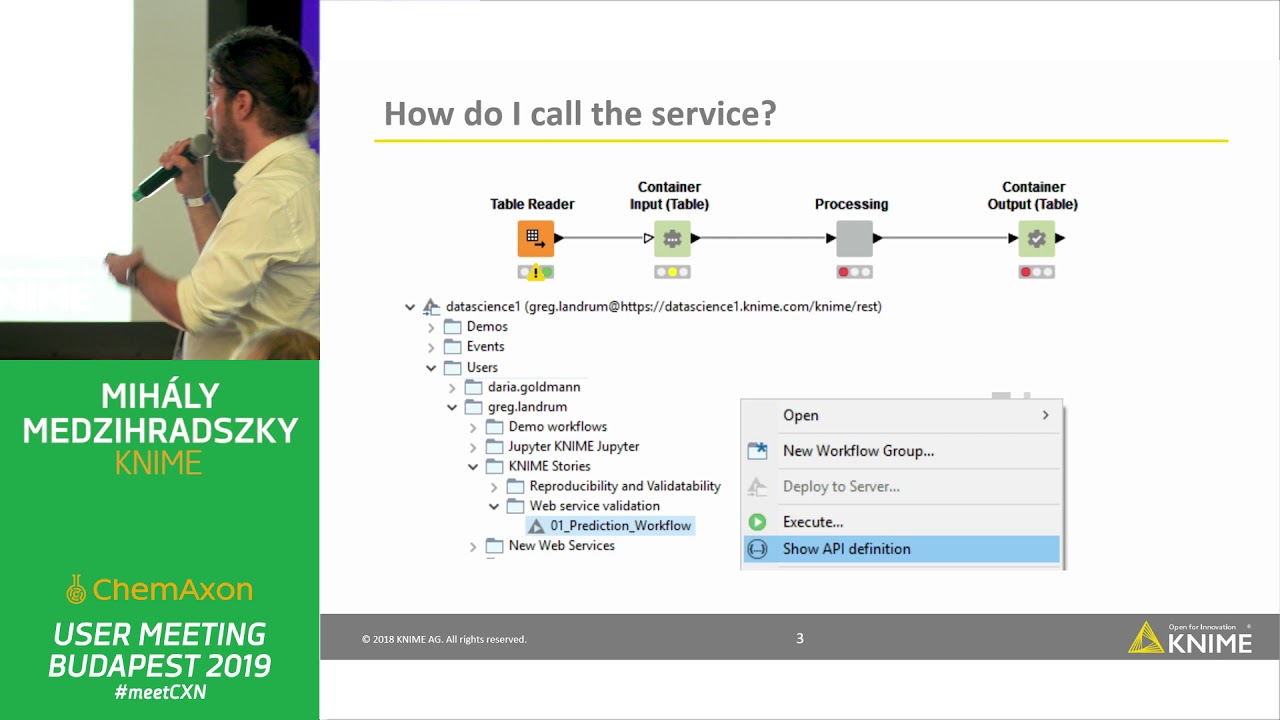Click the Processing node label

(851, 204)
